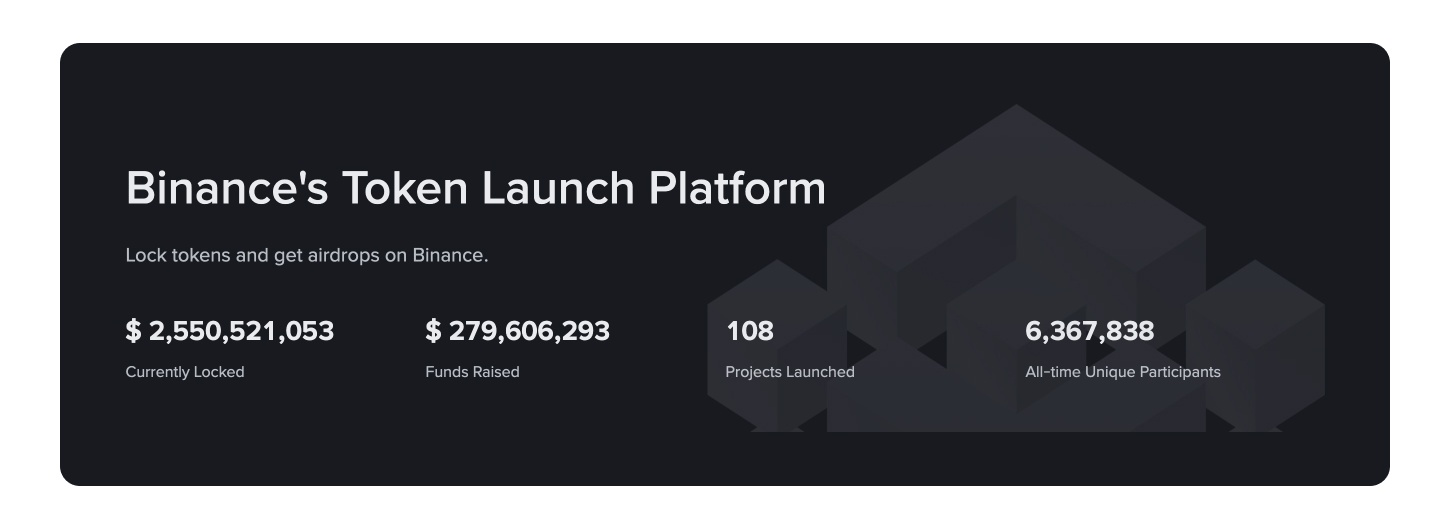The image size is (1450, 520).
Task: Select the "Projects Launched" label
Action: click(790, 372)
